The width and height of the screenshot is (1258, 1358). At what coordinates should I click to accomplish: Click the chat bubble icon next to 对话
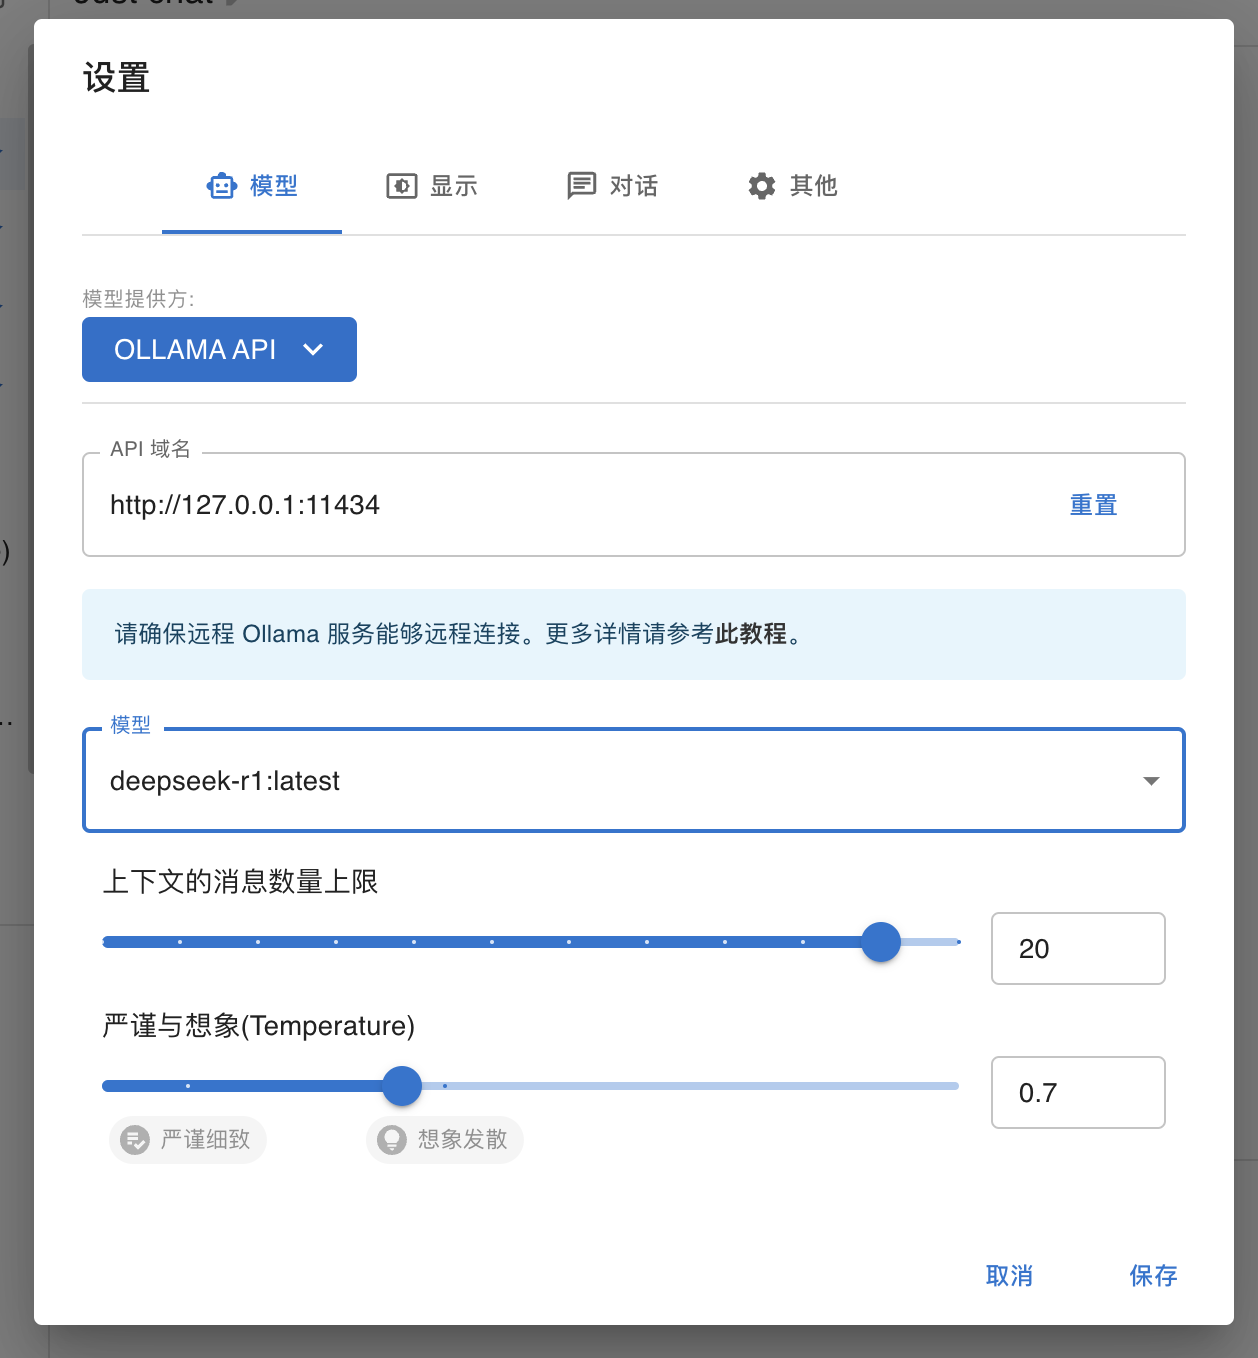tap(581, 186)
